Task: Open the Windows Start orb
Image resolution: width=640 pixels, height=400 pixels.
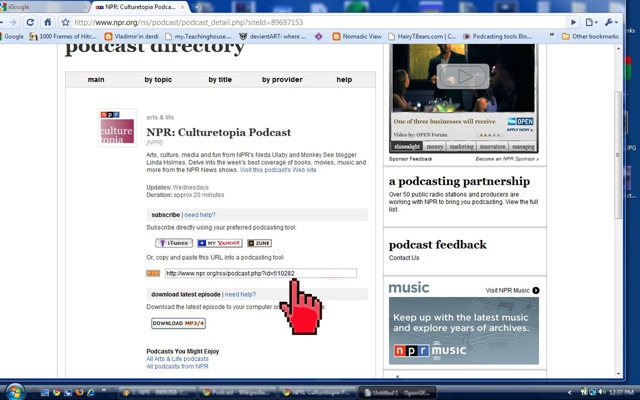Action: 15,392
